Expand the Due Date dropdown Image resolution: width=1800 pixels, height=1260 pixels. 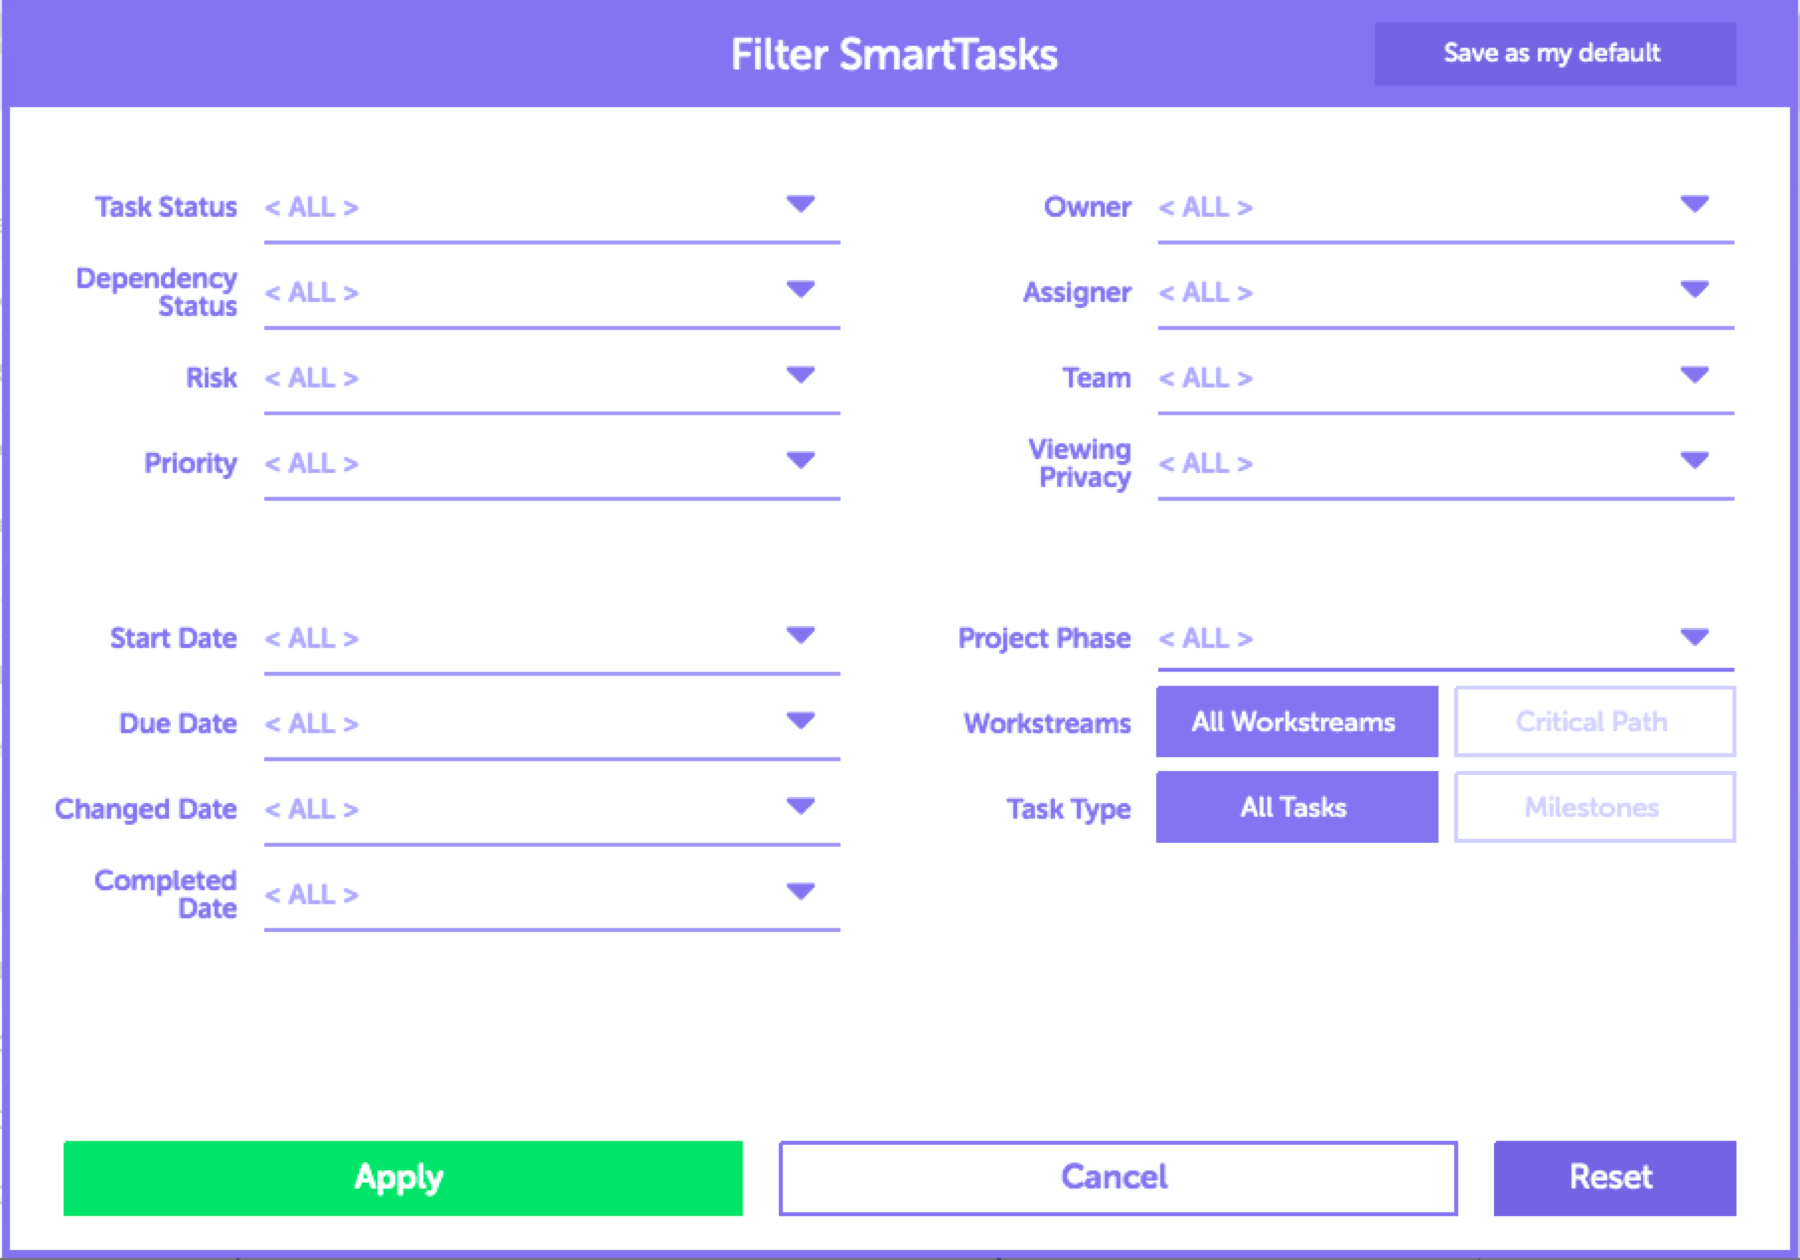[x=800, y=721]
